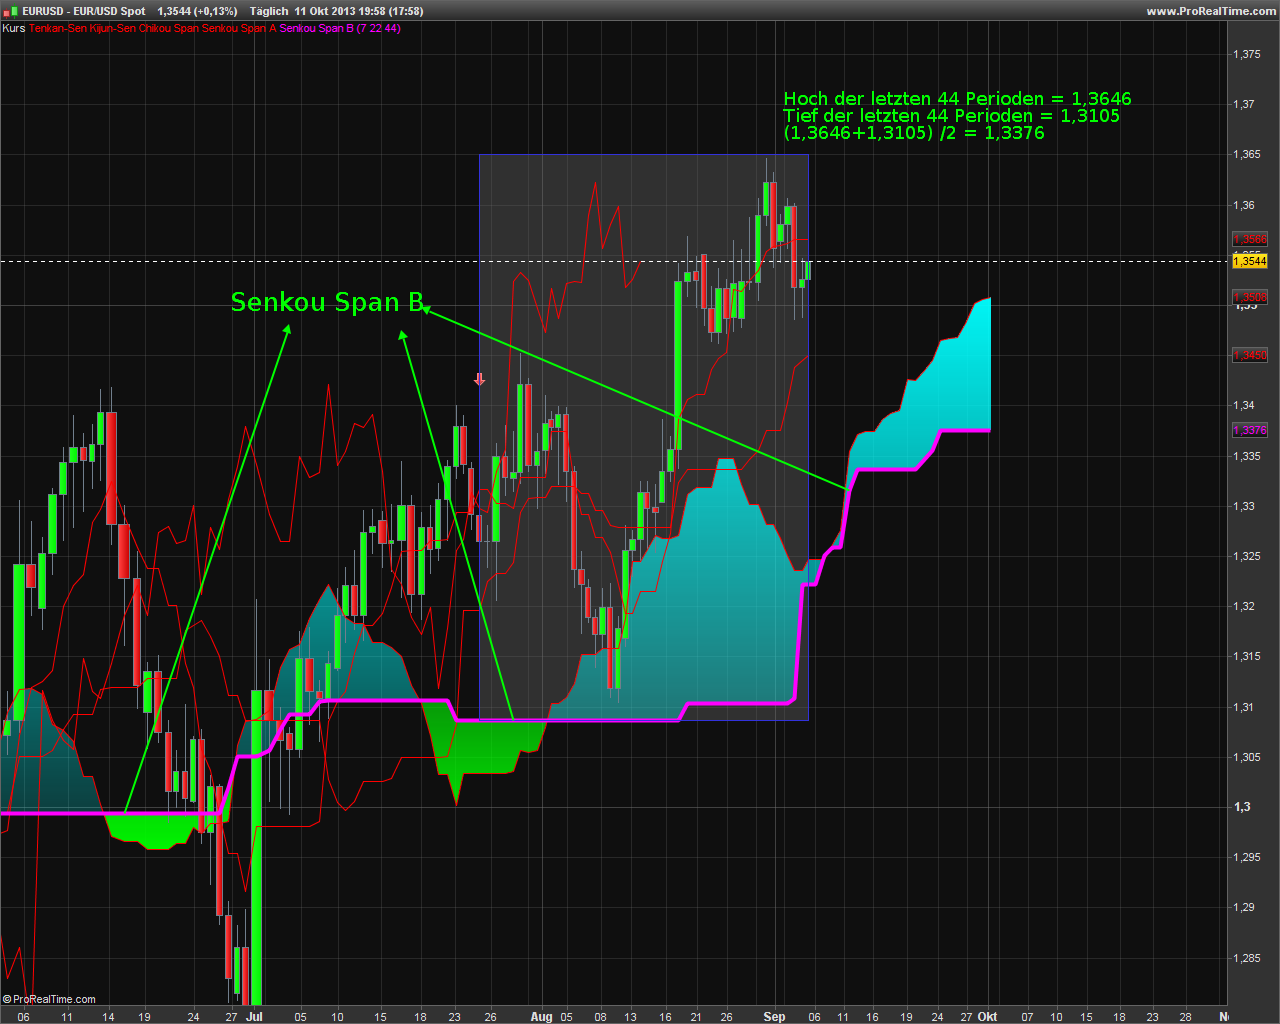Click the Jul label on time axis
The image size is (1280, 1024).
254,1016
